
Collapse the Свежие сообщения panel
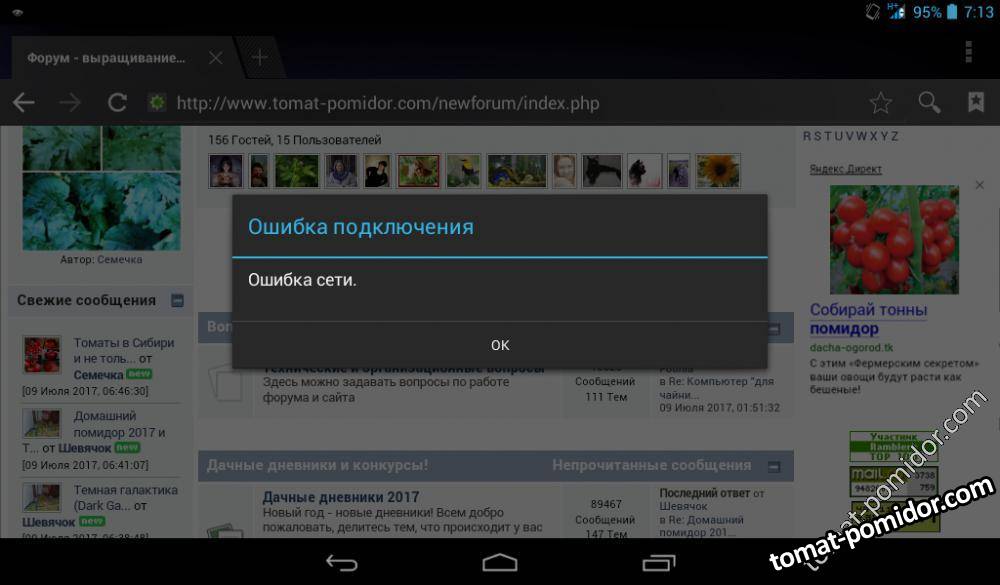177,300
